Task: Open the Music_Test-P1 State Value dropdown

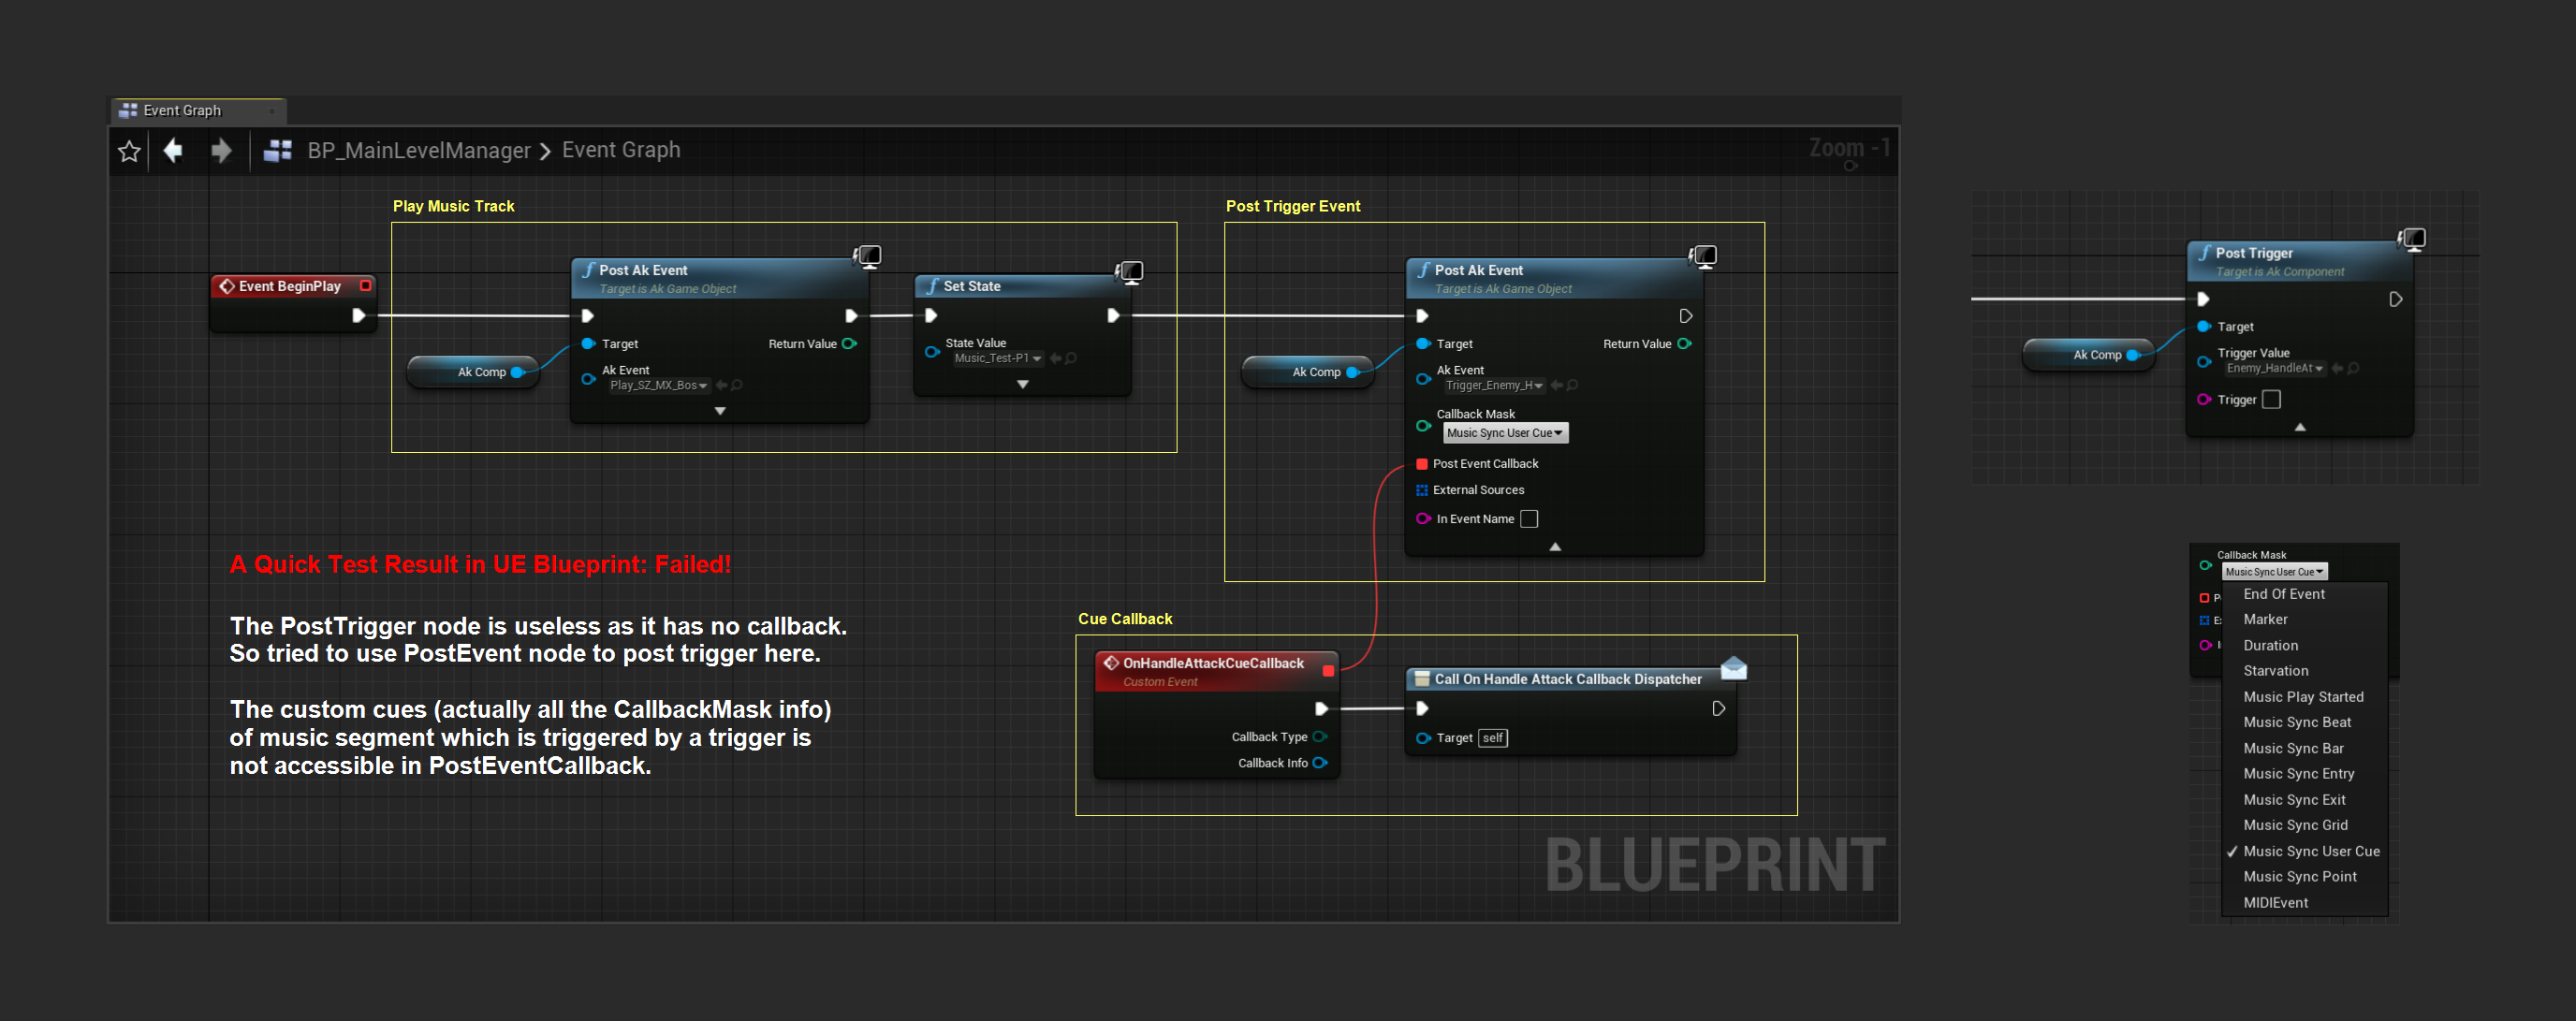Action: (x=997, y=358)
